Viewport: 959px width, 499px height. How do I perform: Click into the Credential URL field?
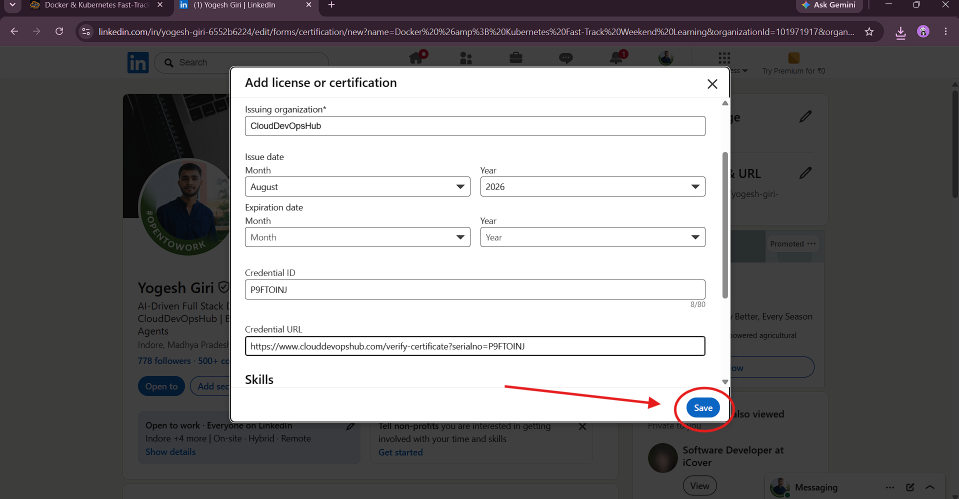click(x=475, y=346)
